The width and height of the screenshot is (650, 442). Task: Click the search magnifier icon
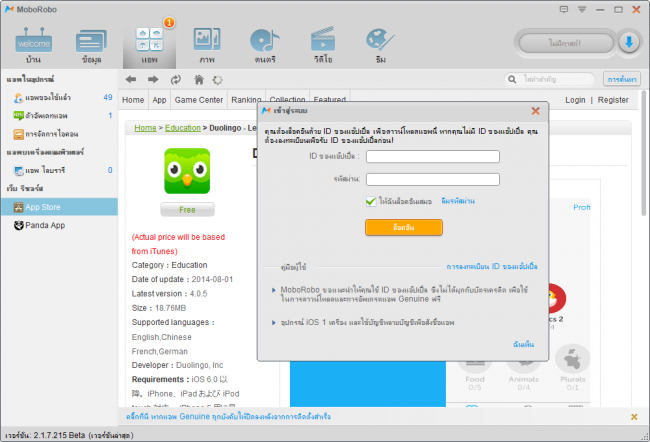(512, 79)
